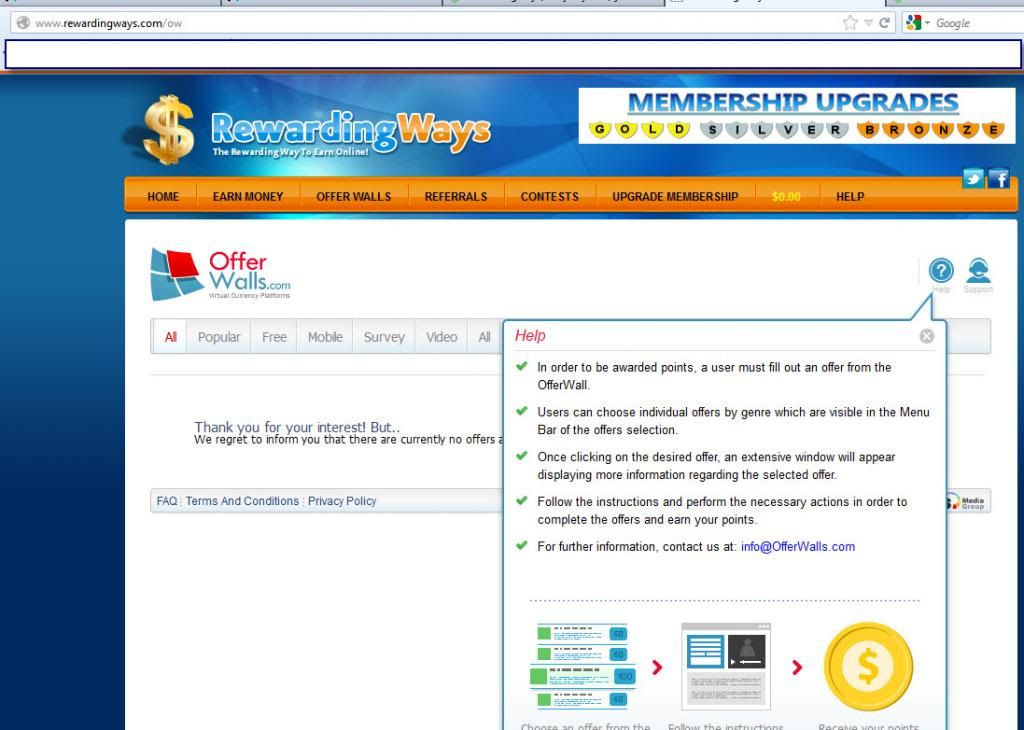
Task: Open the FAQ link
Action: pyautogui.click(x=167, y=501)
